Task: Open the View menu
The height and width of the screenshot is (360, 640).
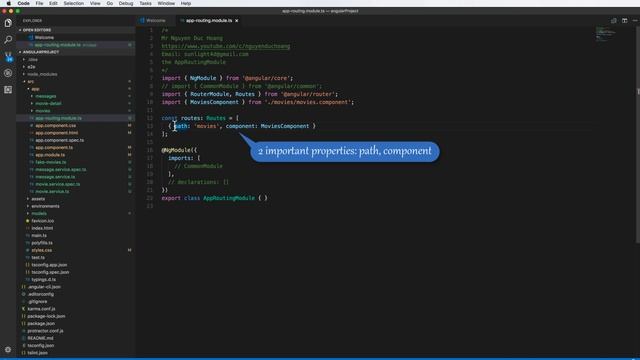Action: pos(95,3)
